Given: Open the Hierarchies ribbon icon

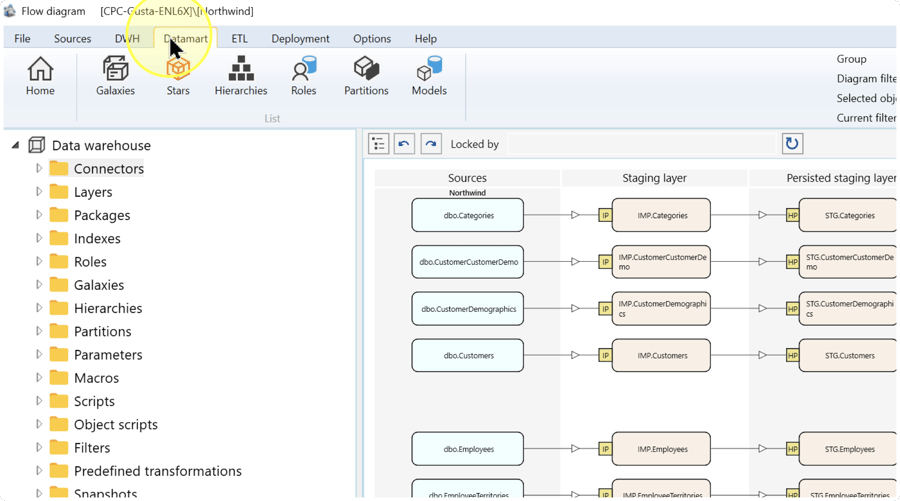Looking at the screenshot, I should 241,76.
